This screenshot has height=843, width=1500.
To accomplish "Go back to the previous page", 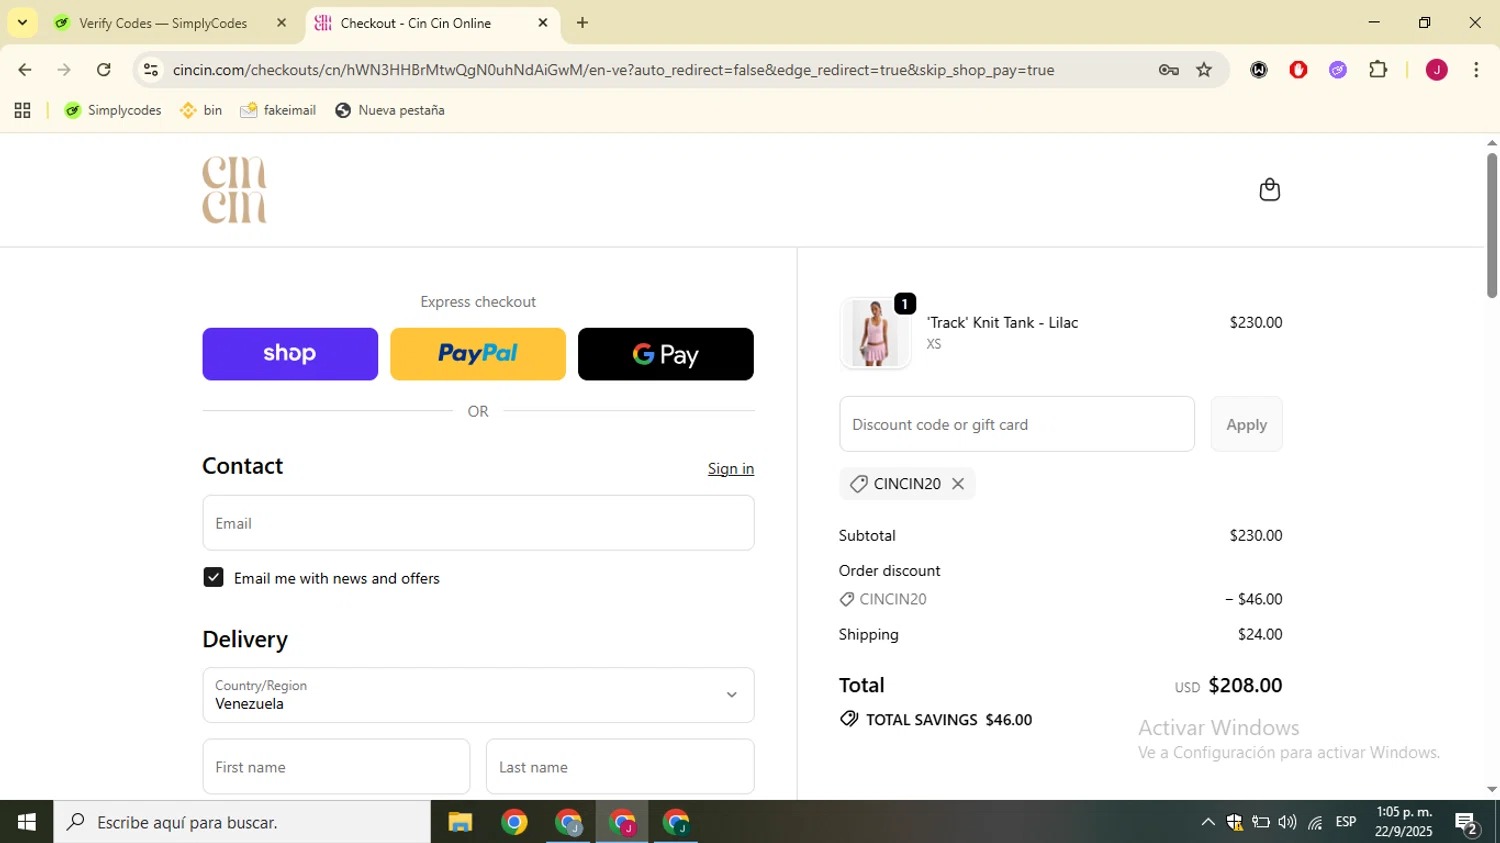I will (25, 70).
